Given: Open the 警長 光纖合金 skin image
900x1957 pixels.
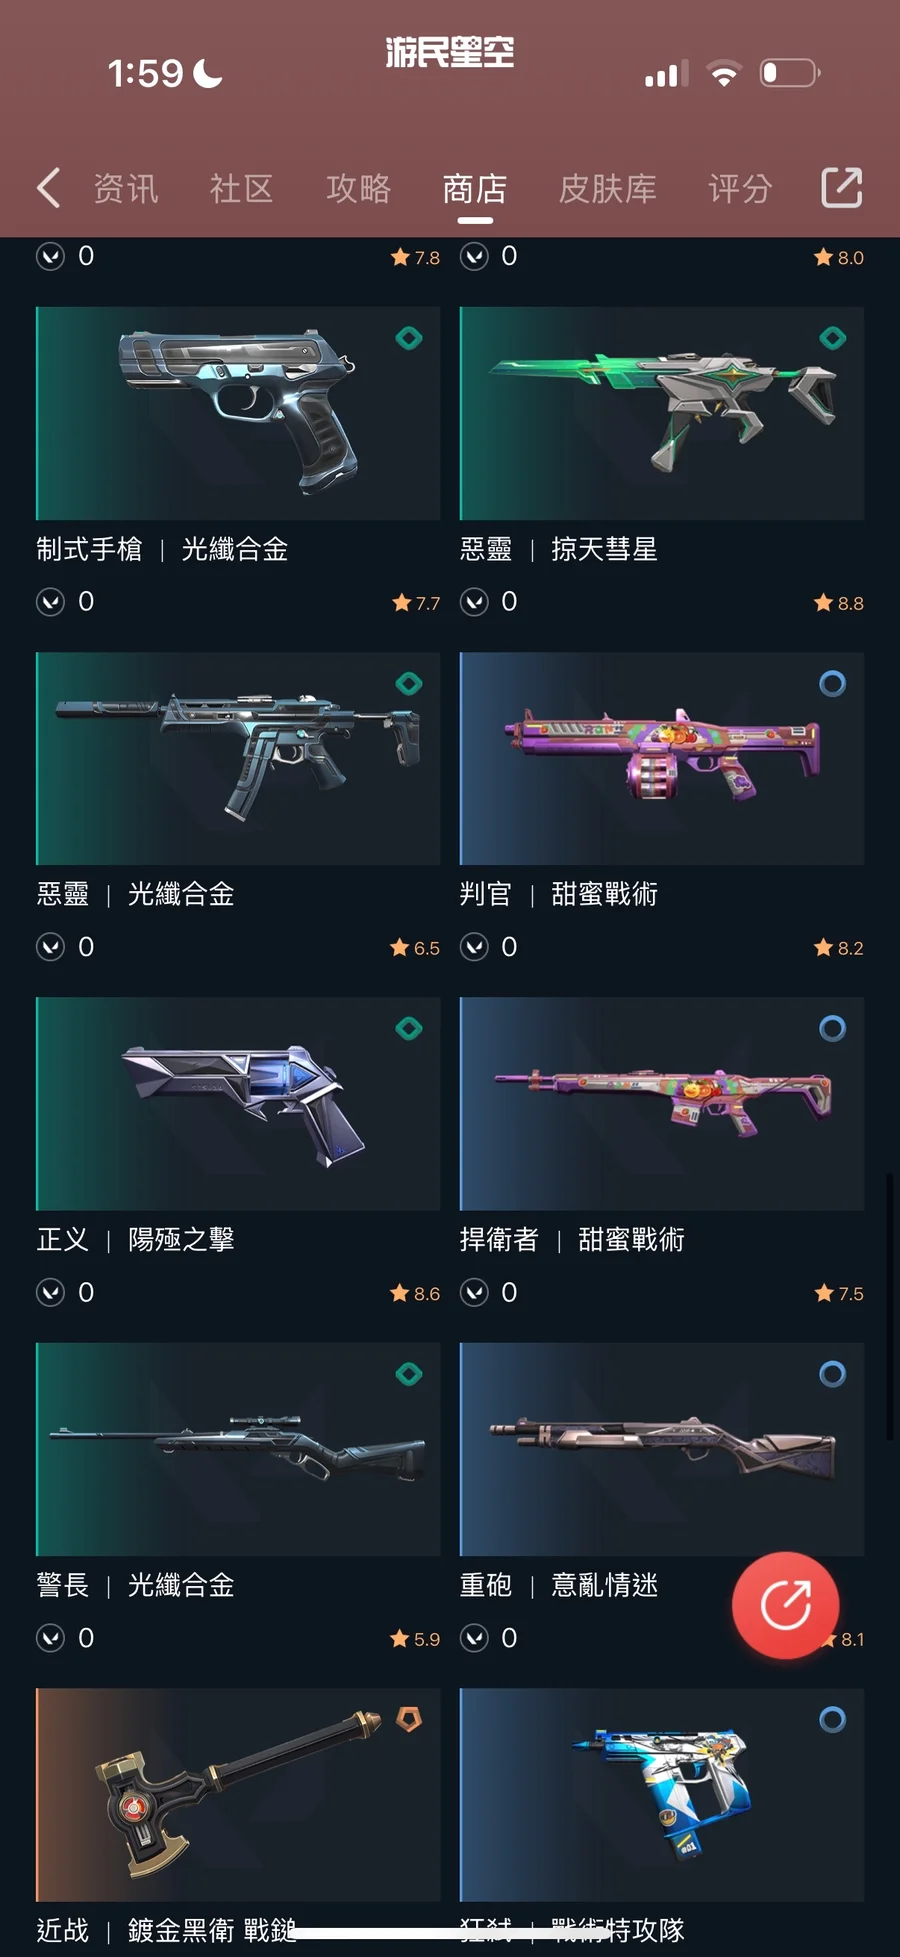Looking at the screenshot, I should point(238,1449).
